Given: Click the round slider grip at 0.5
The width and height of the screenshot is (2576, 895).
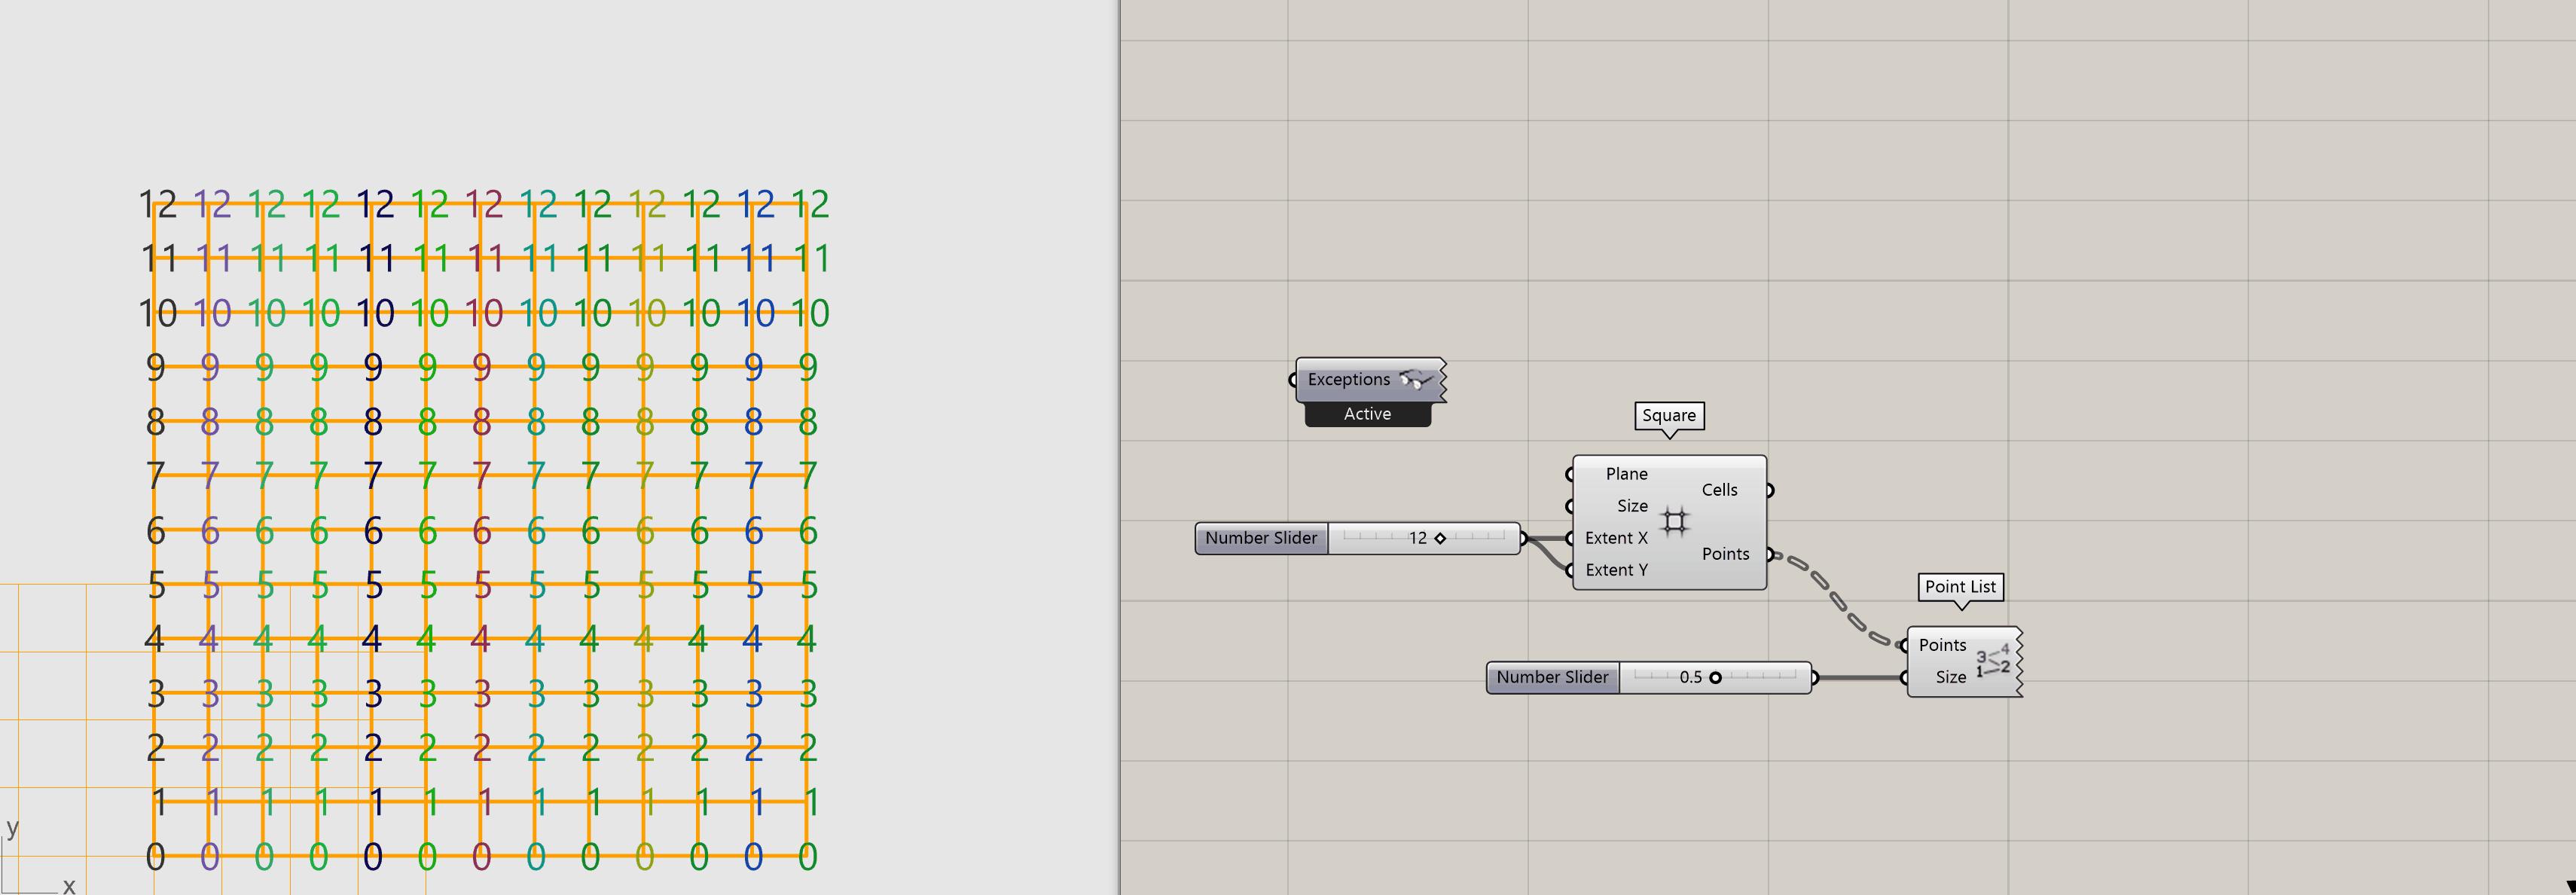Looking at the screenshot, I should pos(1715,677).
